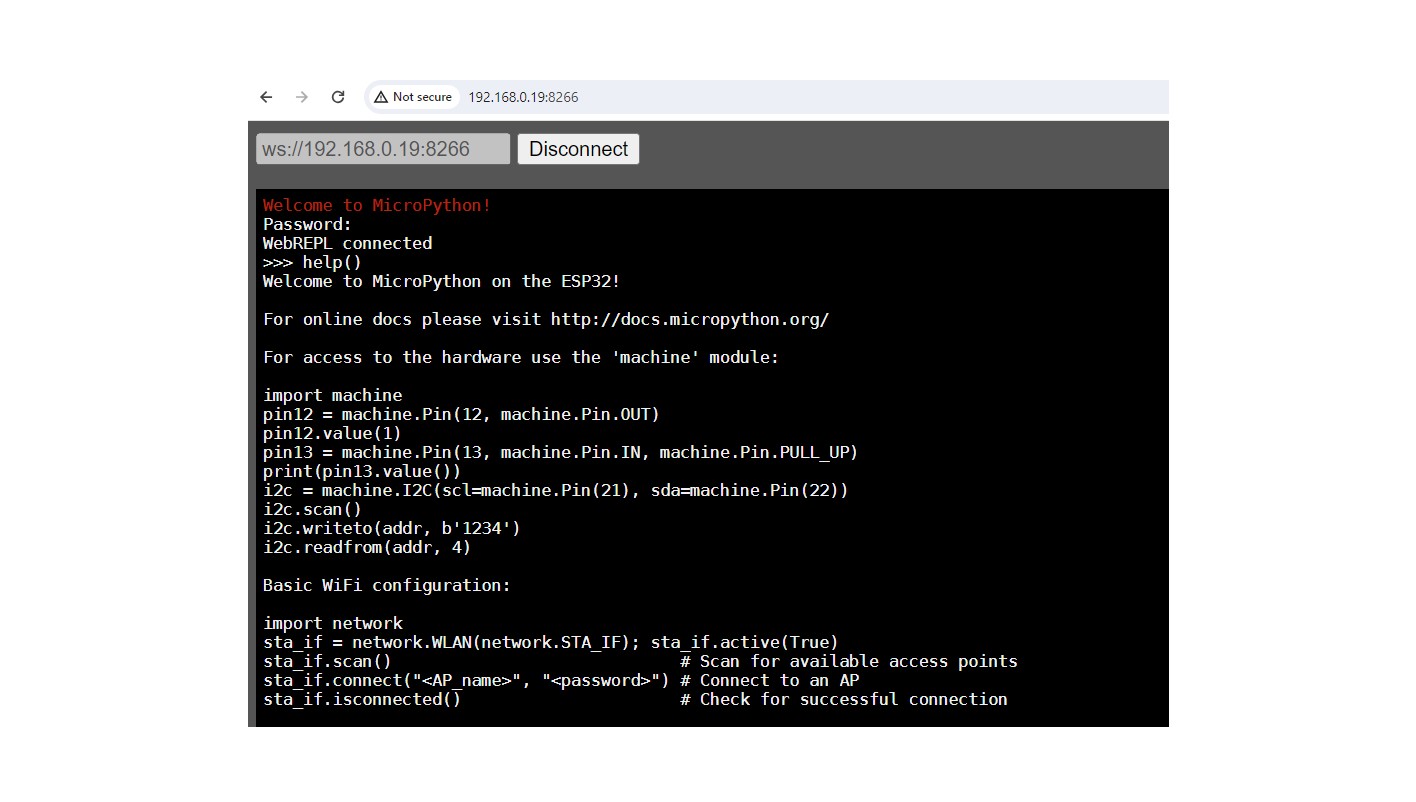Open the Not secure site warning badge
Screen dimensions: 1416x802
[413, 97]
